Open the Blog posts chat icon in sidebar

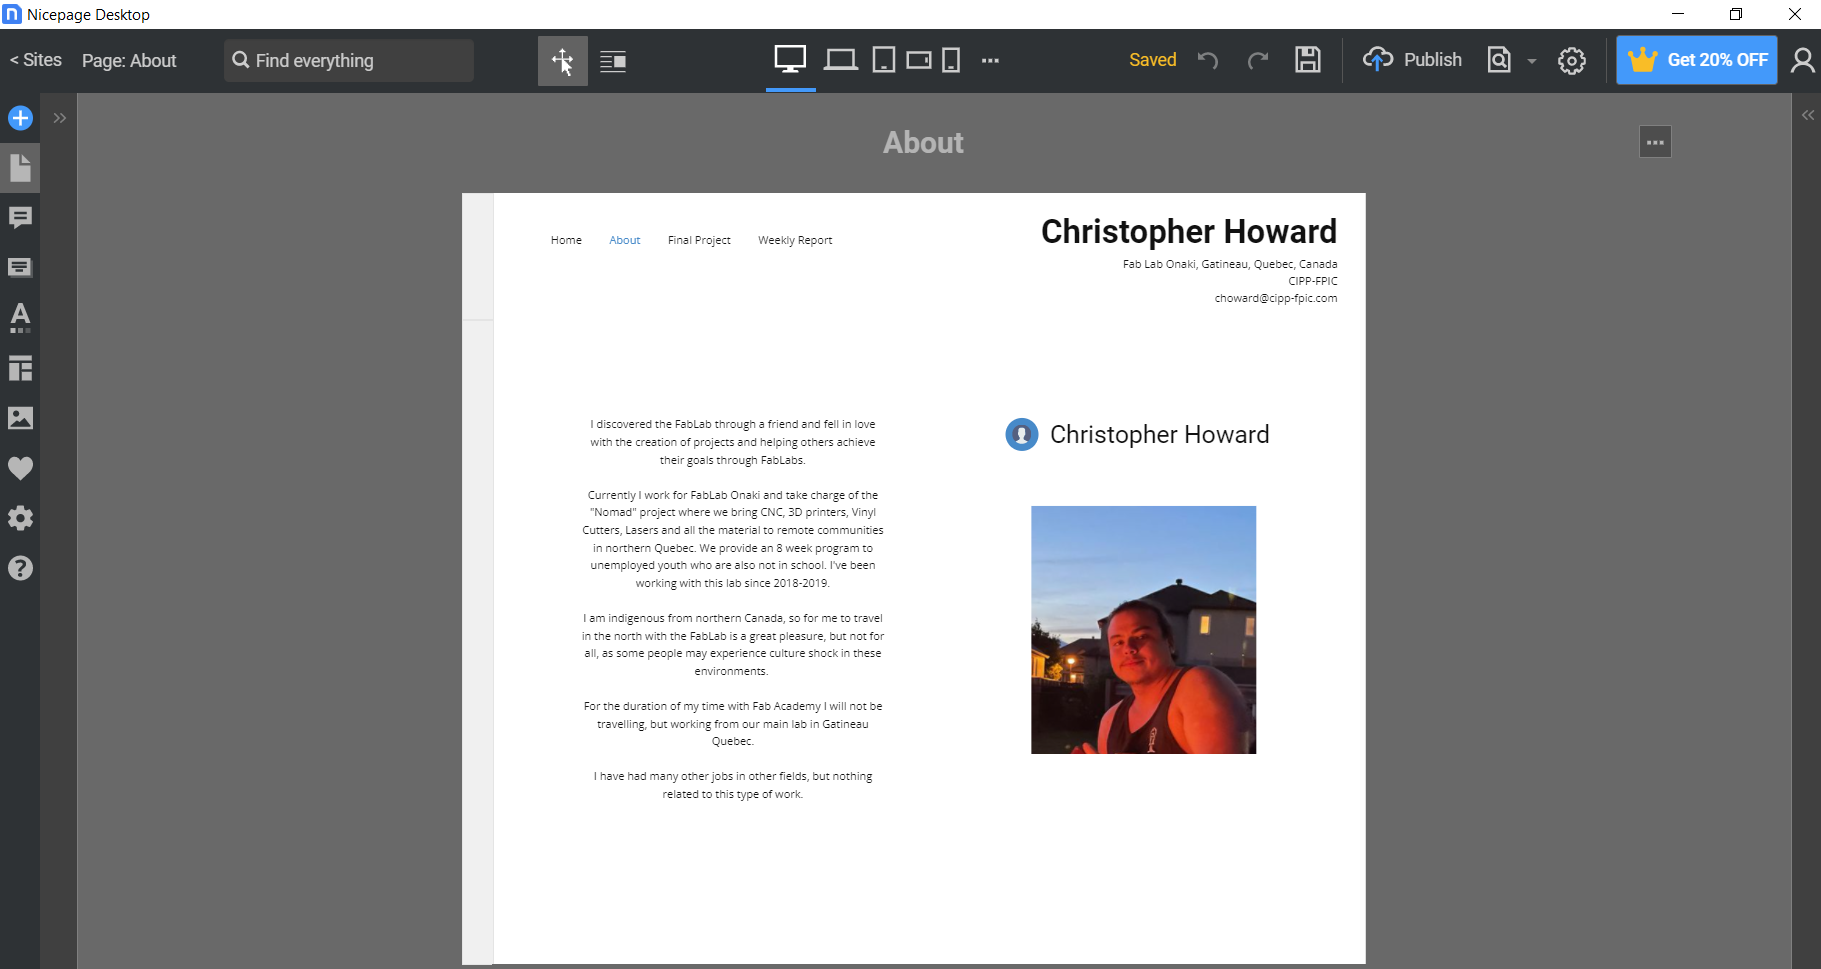coord(20,218)
